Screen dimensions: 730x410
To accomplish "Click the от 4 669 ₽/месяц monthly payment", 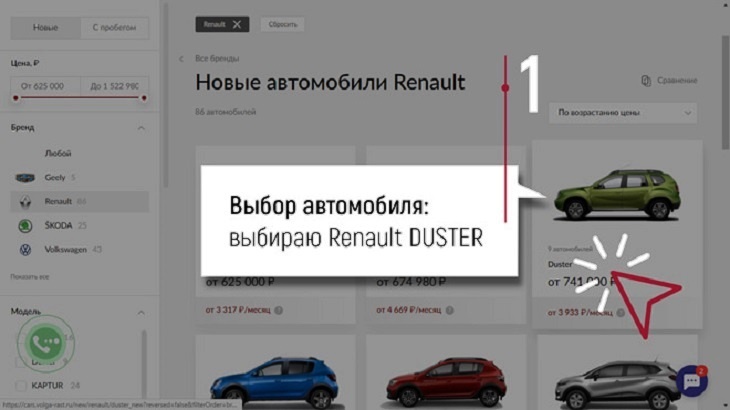I will (x=408, y=310).
